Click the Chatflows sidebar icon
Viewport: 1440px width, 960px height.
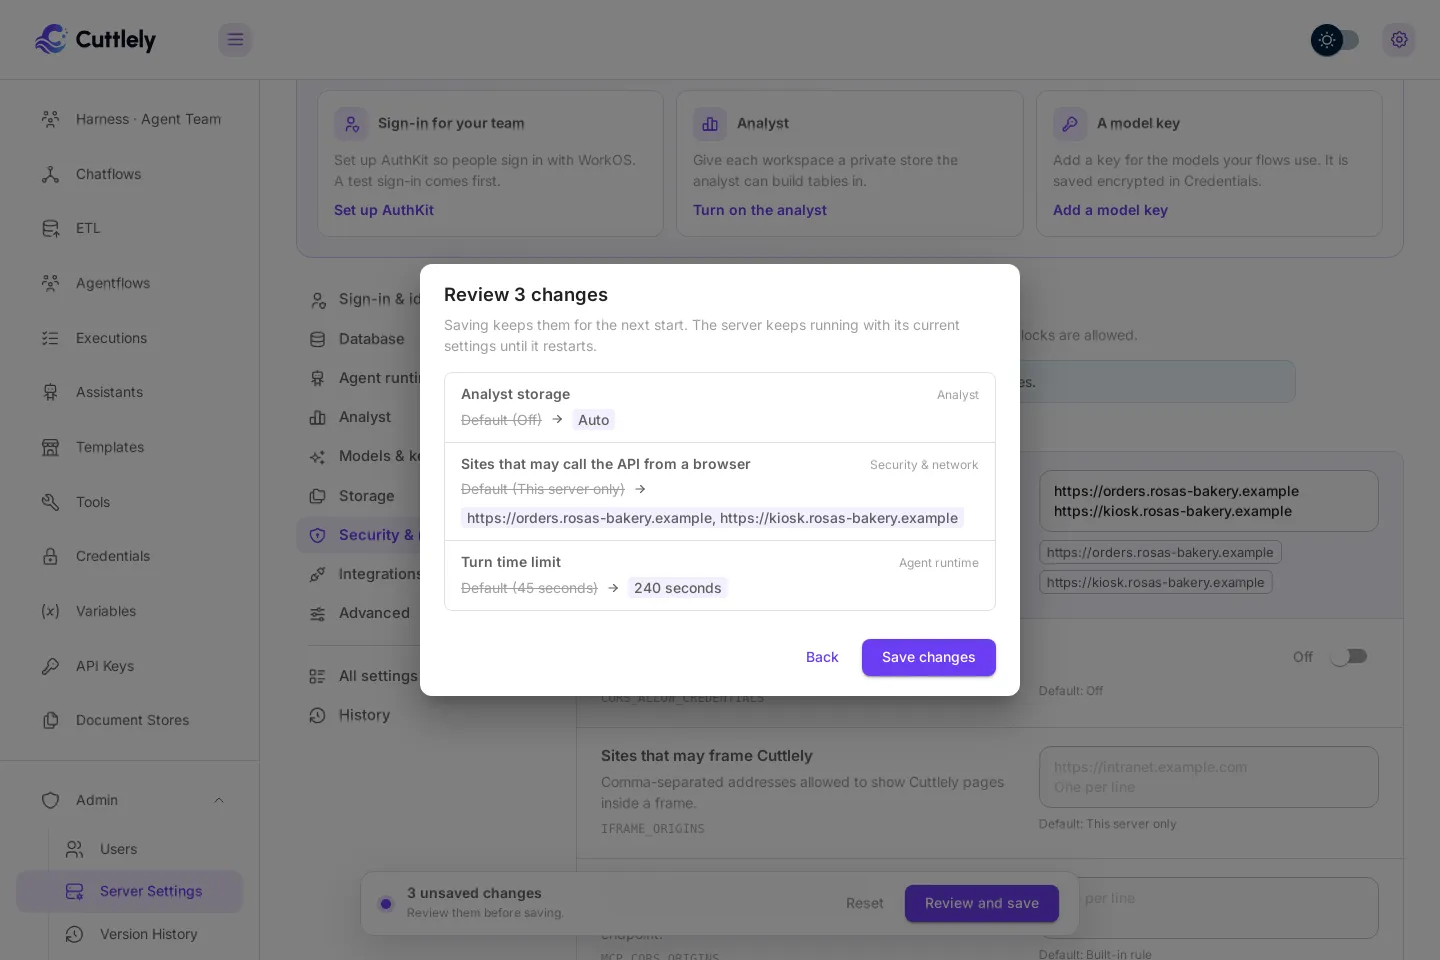pyautogui.click(x=50, y=174)
